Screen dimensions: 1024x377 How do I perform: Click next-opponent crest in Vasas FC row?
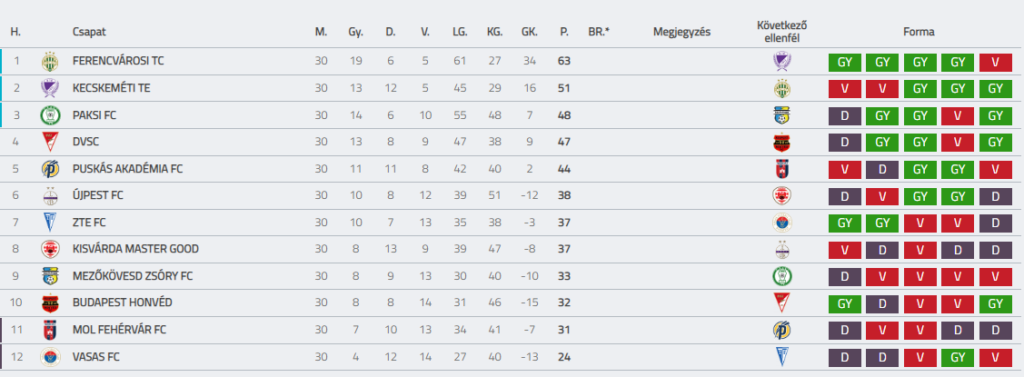click(782, 357)
